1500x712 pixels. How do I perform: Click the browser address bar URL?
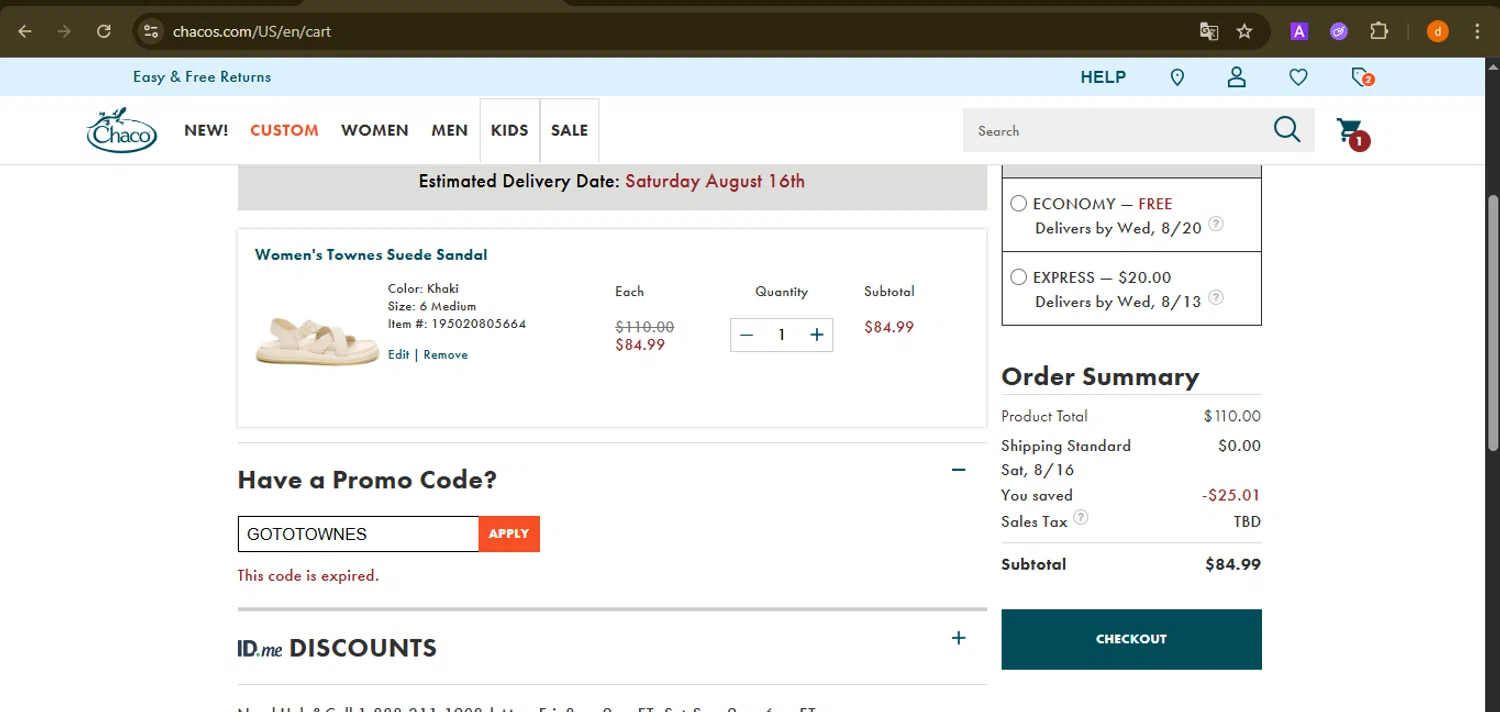pos(252,31)
